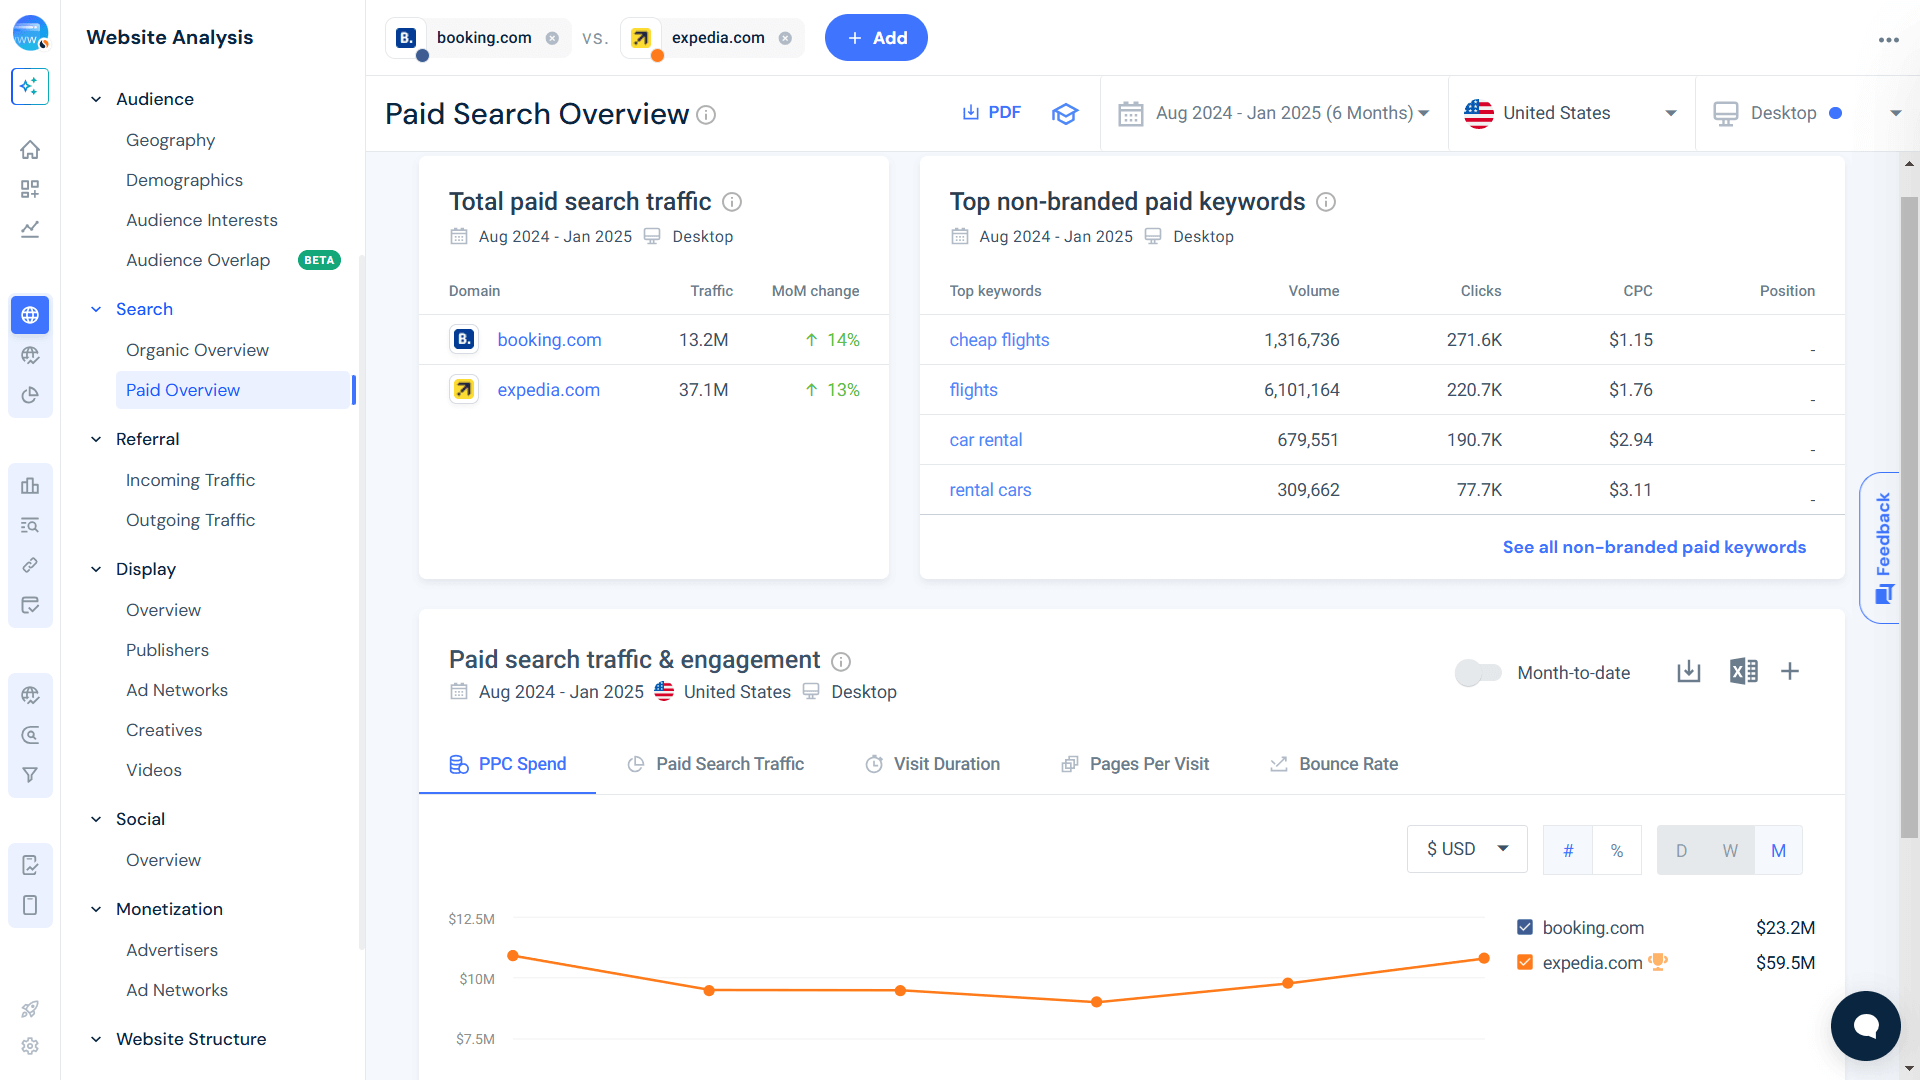Uncheck booking.com in the chart legend

(1525, 926)
